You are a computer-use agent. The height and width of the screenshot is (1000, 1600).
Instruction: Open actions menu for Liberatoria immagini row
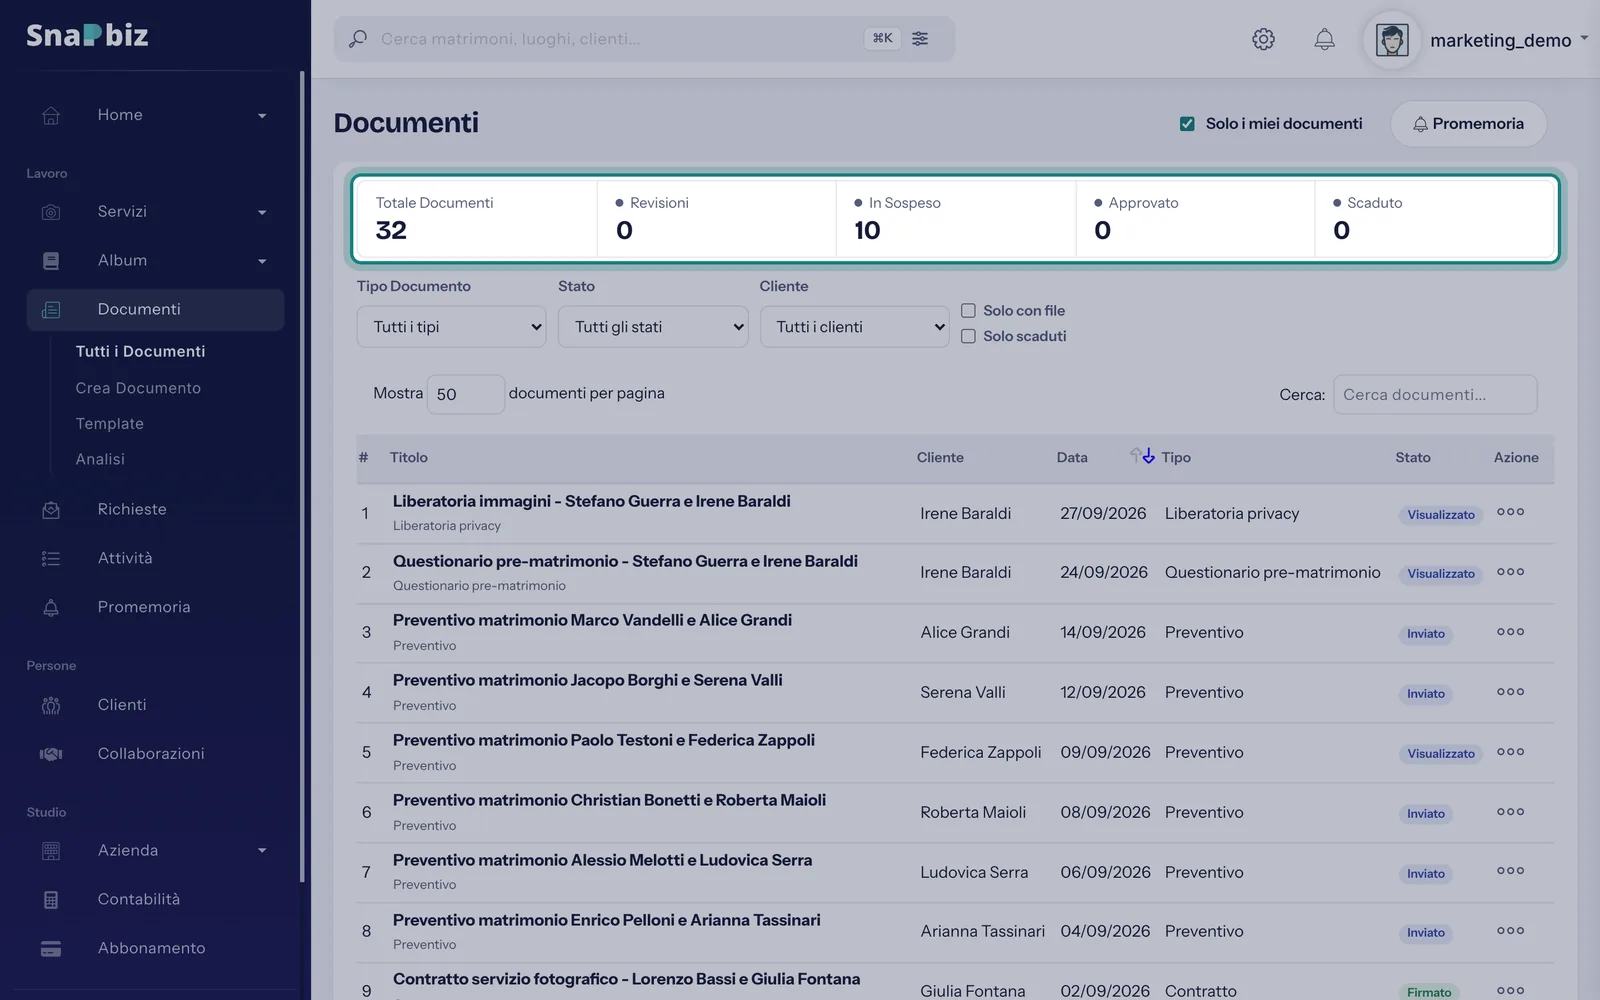click(1510, 512)
